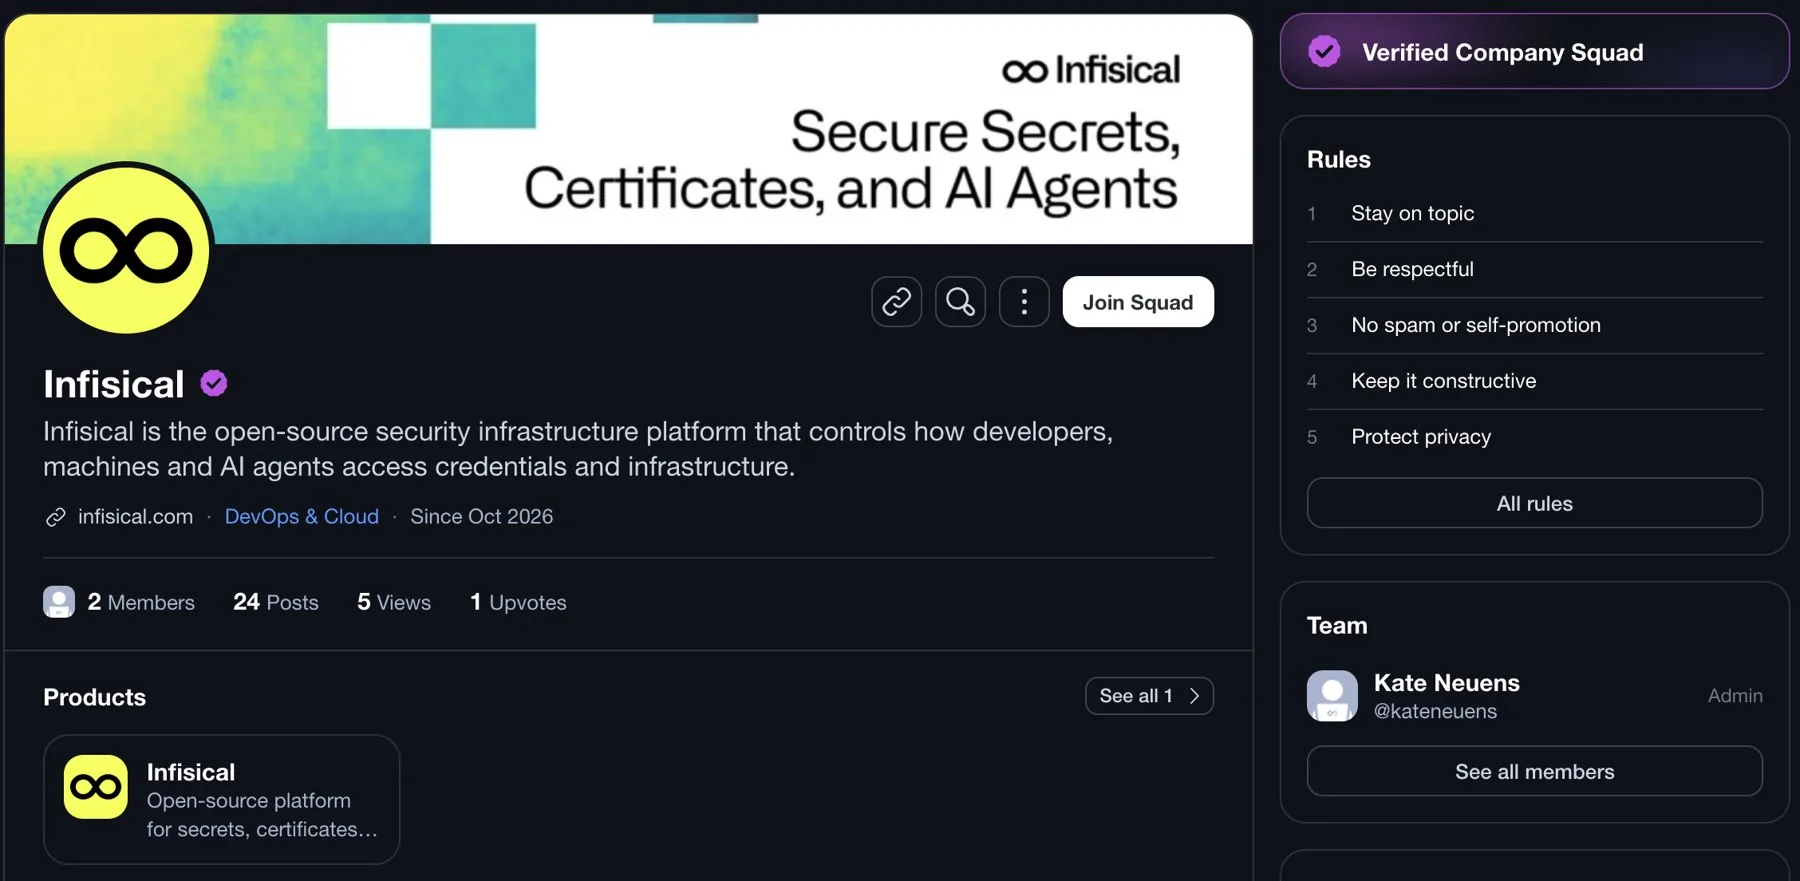The height and width of the screenshot is (881, 1800).
Task: Click the Verified Company Squad checkmark icon
Action: coord(1324,51)
